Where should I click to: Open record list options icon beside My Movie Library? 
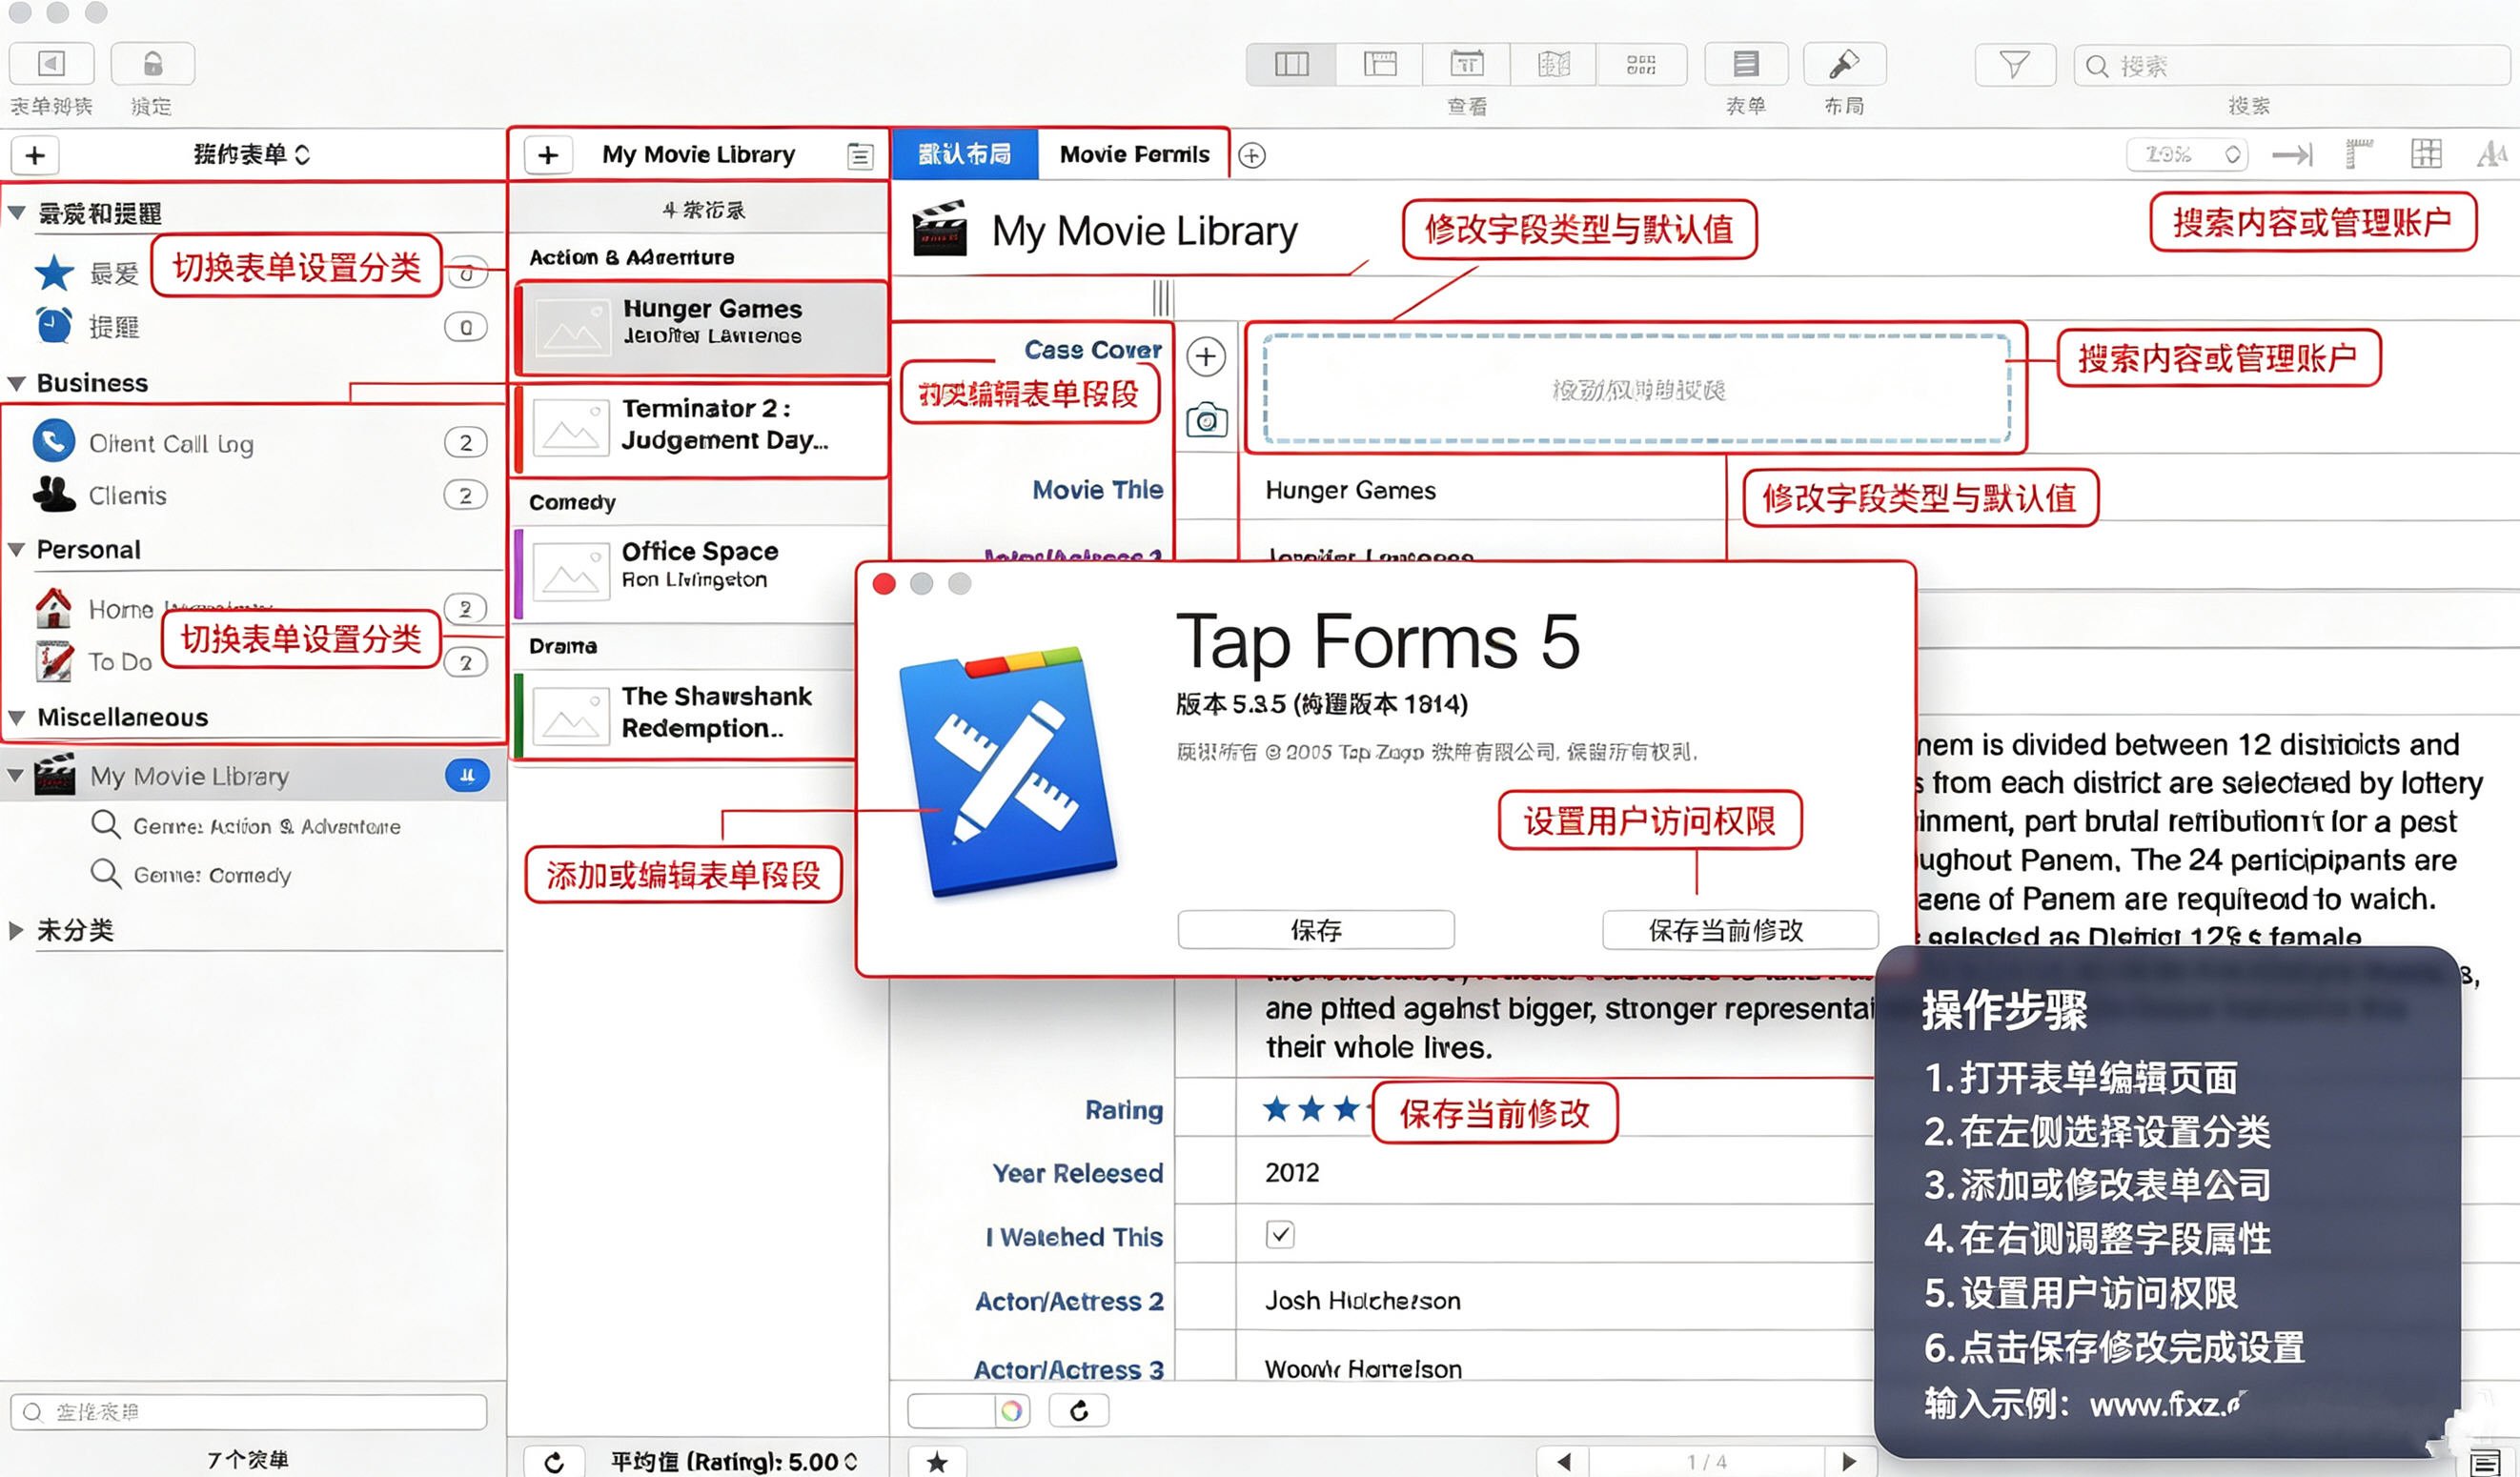coord(860,156)
